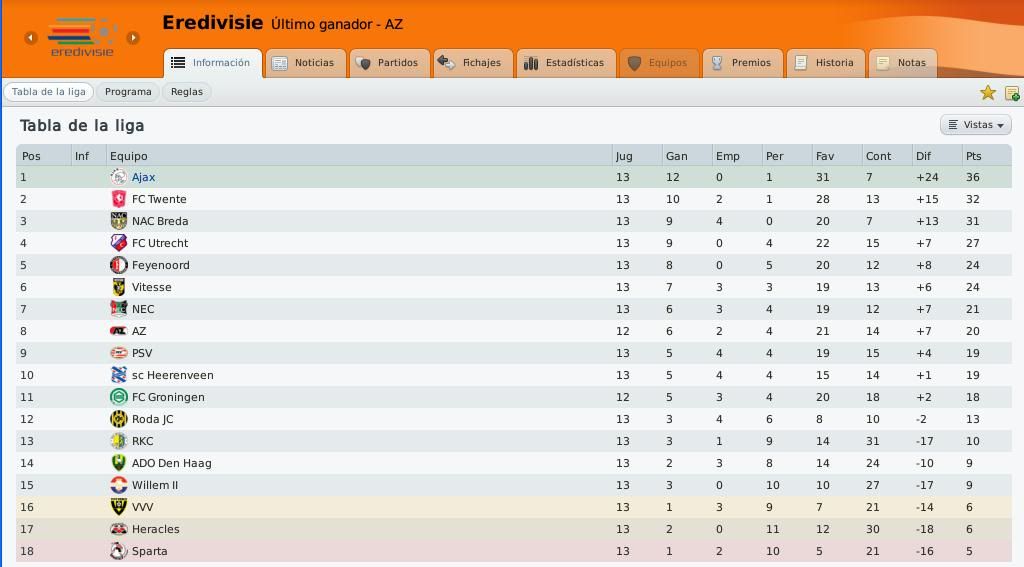
Task: Open the Fichajes tab
Action: [473, 63]
